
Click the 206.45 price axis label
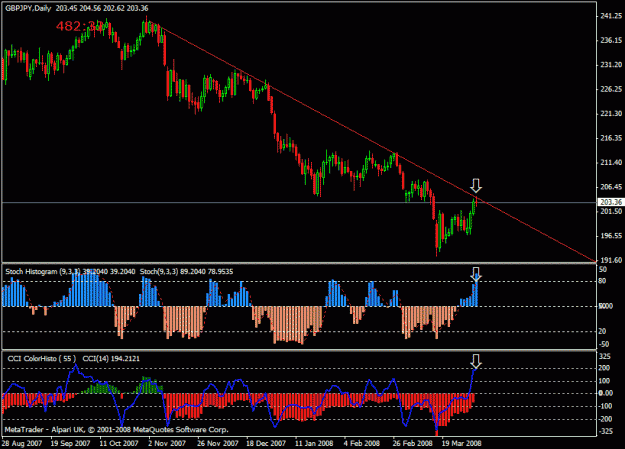pyautogui.click(x=611, y=187)
